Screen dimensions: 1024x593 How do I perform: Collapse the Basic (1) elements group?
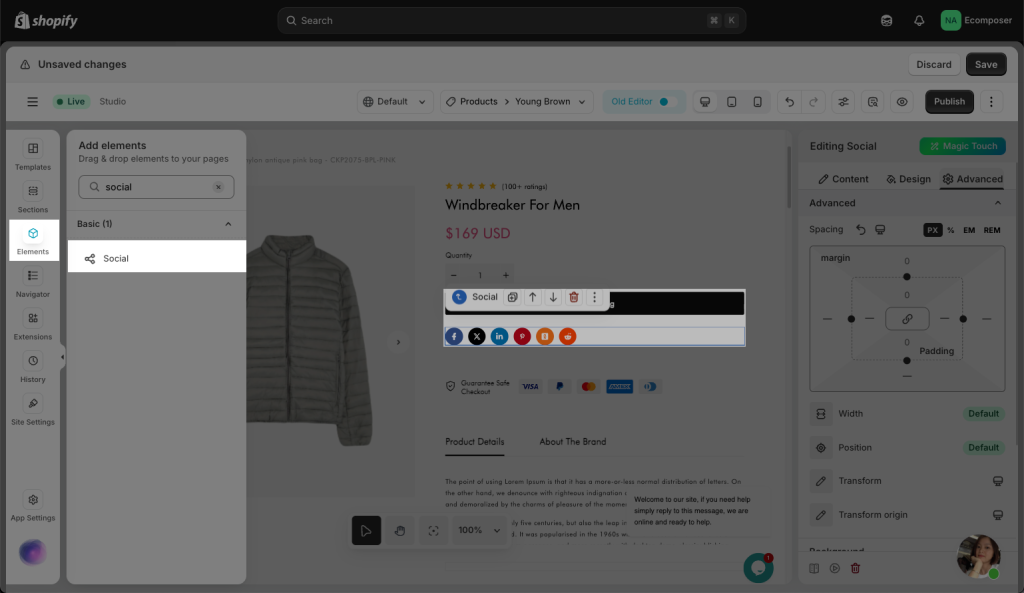[227, 224]
